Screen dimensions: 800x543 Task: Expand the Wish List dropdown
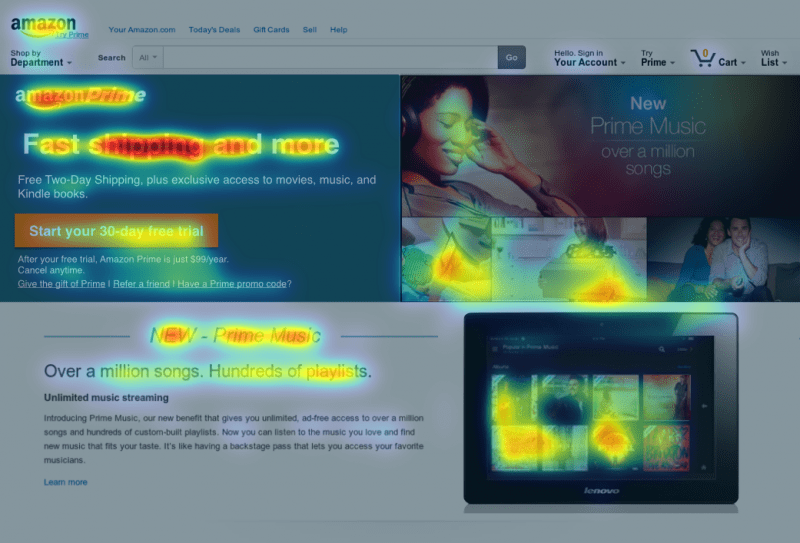click(774, 58)
